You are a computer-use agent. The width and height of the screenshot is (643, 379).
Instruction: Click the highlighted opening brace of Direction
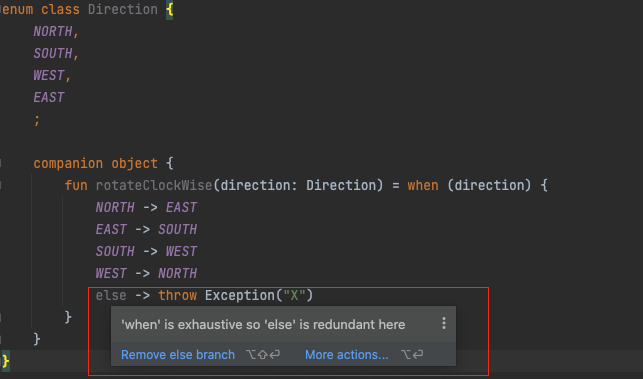point(169,9)
